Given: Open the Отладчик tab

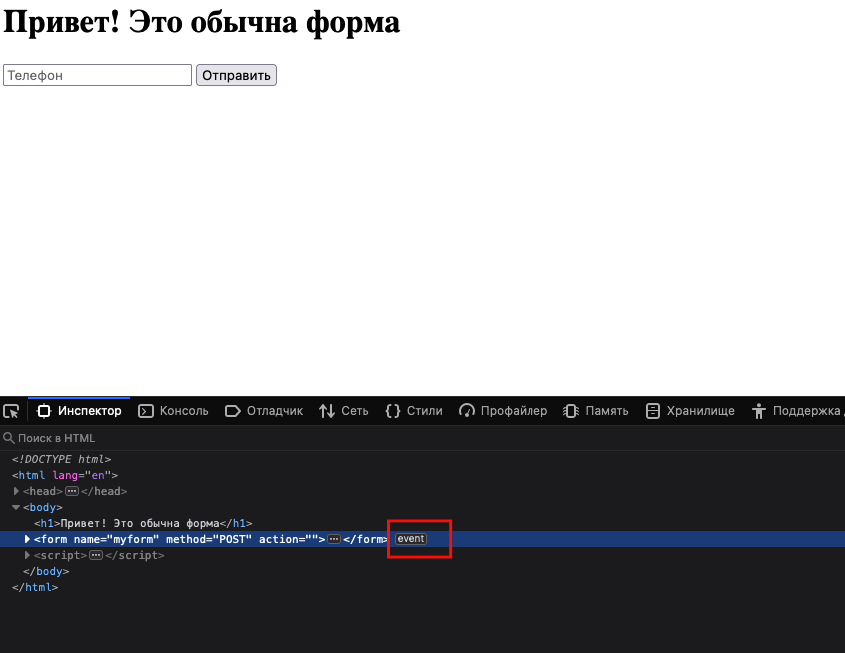Looking at the screenshot, I should pos(264,411).
